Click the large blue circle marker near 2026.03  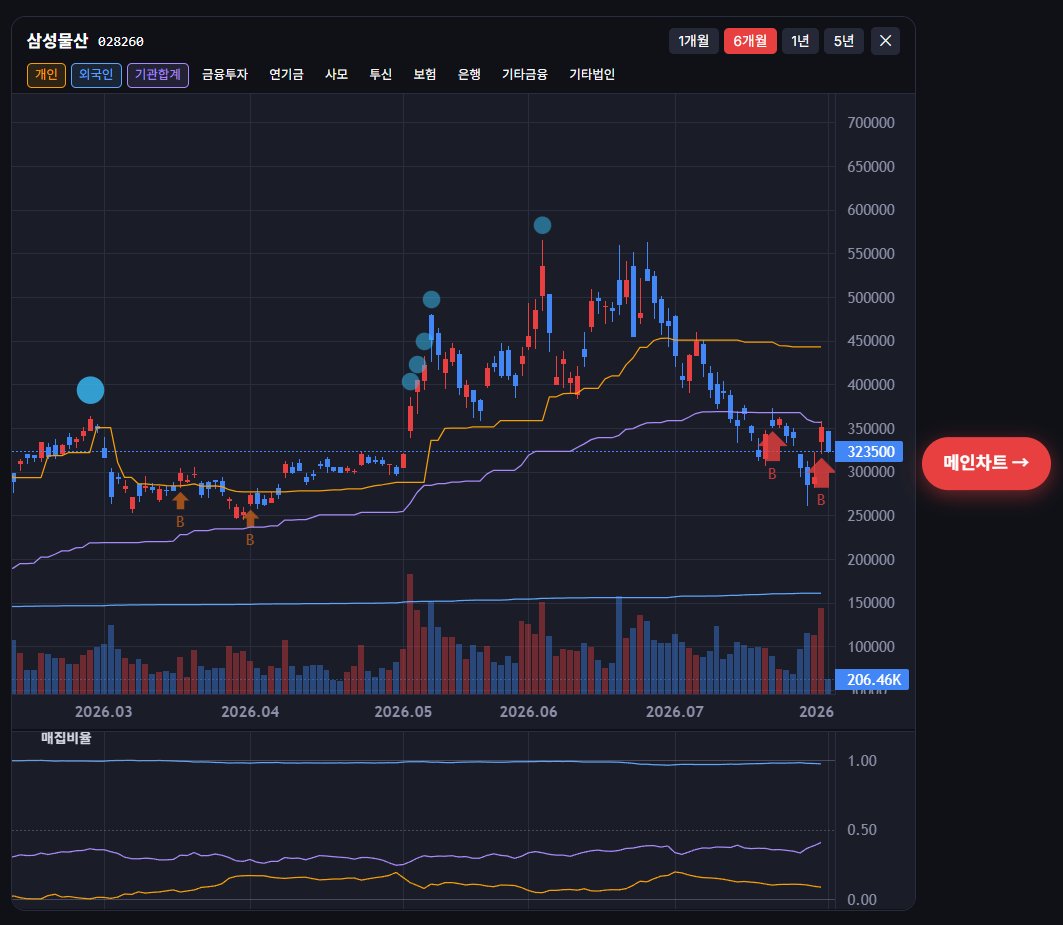(x=90, y=390)
